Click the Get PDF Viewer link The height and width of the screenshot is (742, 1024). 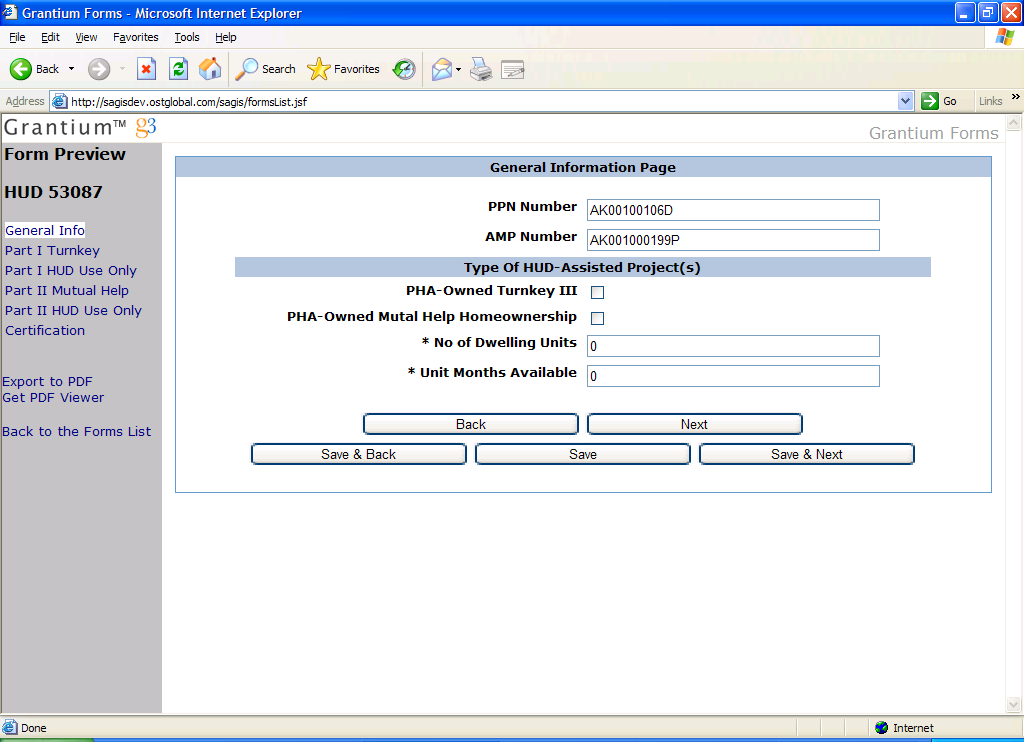pyautogui.click(x=53, y=398)
